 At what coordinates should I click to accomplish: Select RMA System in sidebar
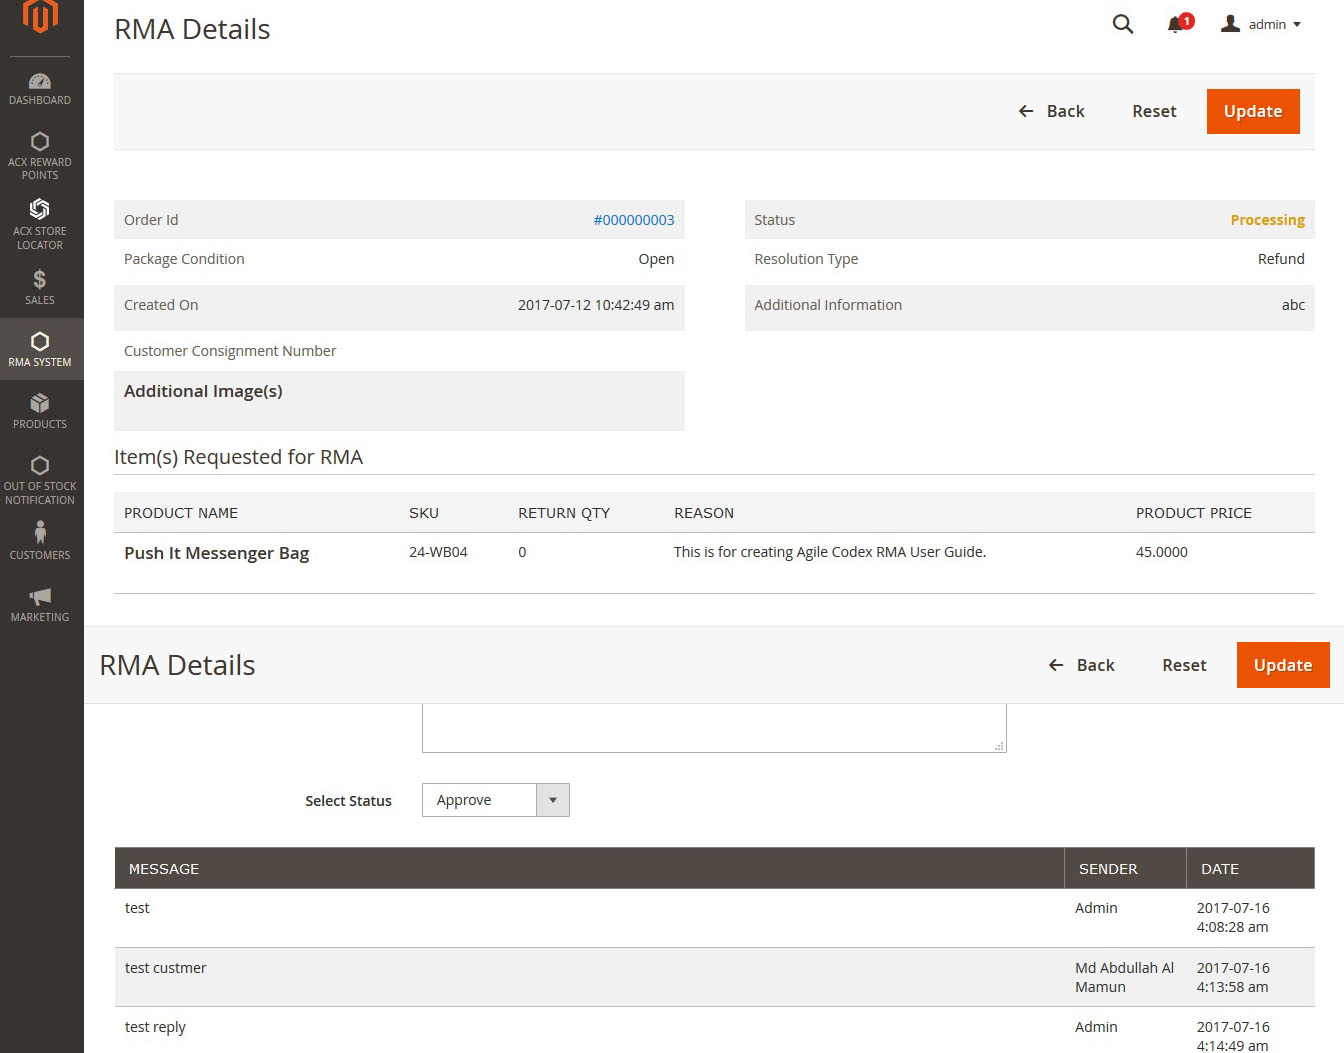[x=40, y=349]
